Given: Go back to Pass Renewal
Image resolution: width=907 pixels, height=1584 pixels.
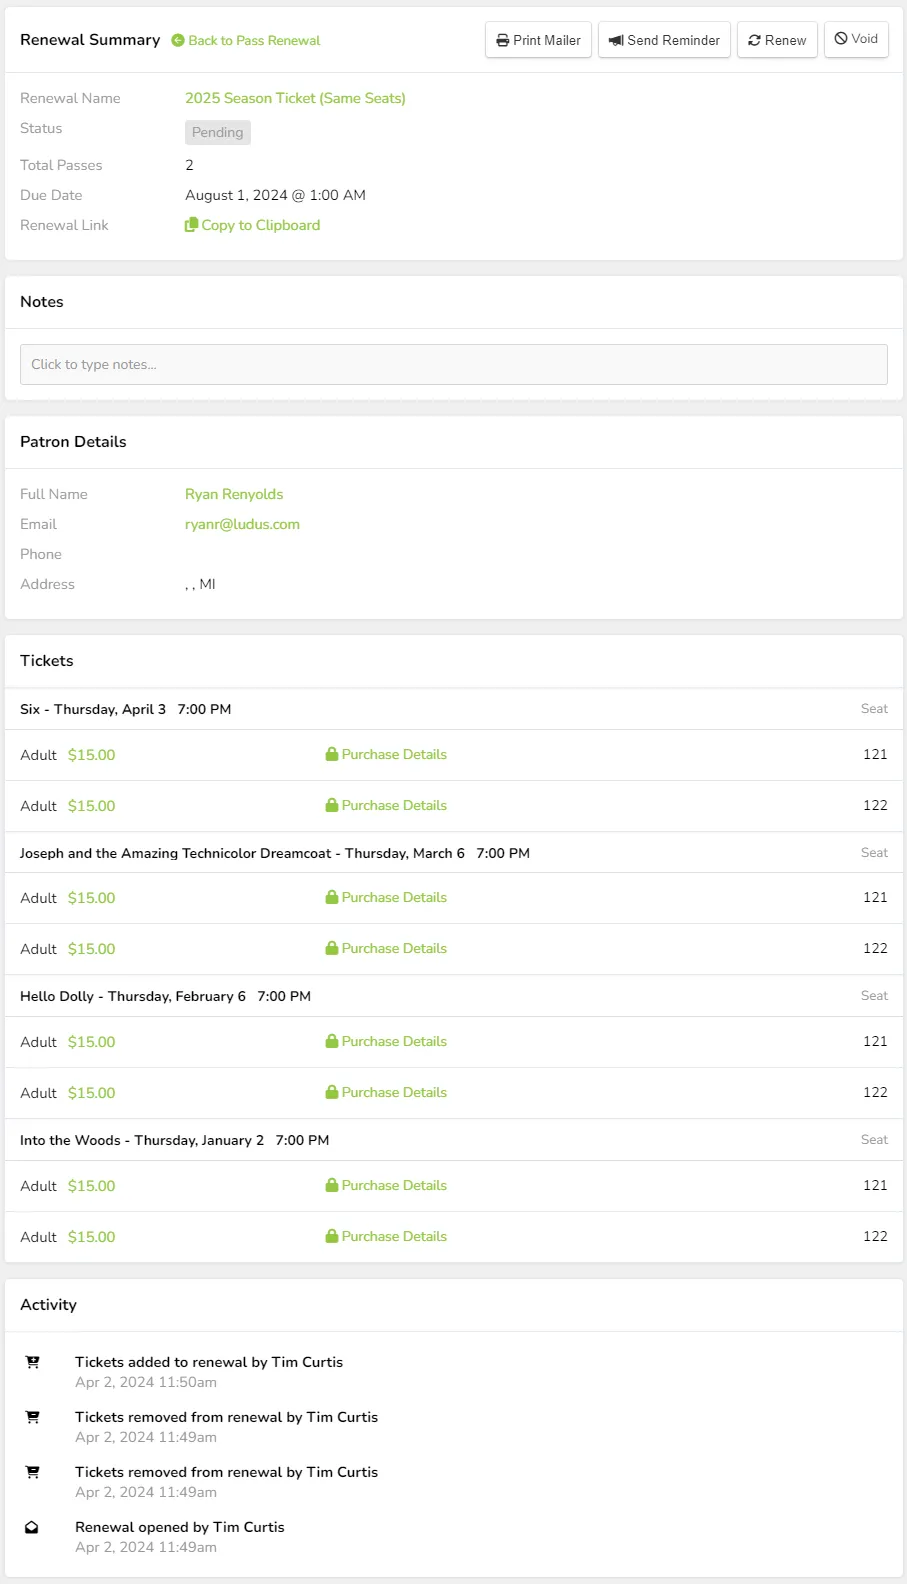Looking at the screenshot, I should [x=254, y=41].
